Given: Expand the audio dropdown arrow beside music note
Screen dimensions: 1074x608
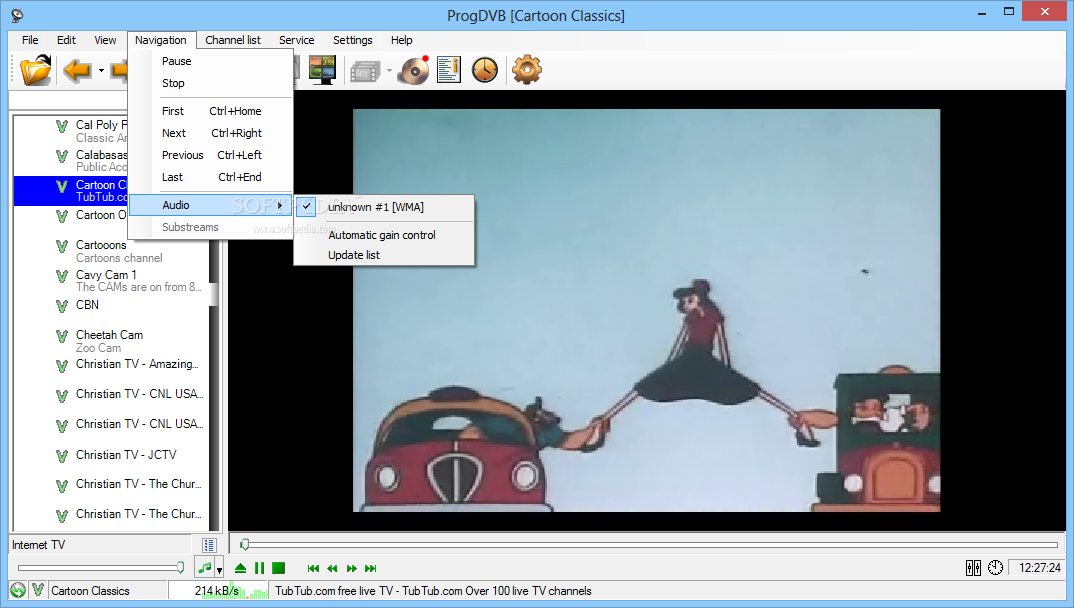Looking at the screenshot, I should (219, 569).
